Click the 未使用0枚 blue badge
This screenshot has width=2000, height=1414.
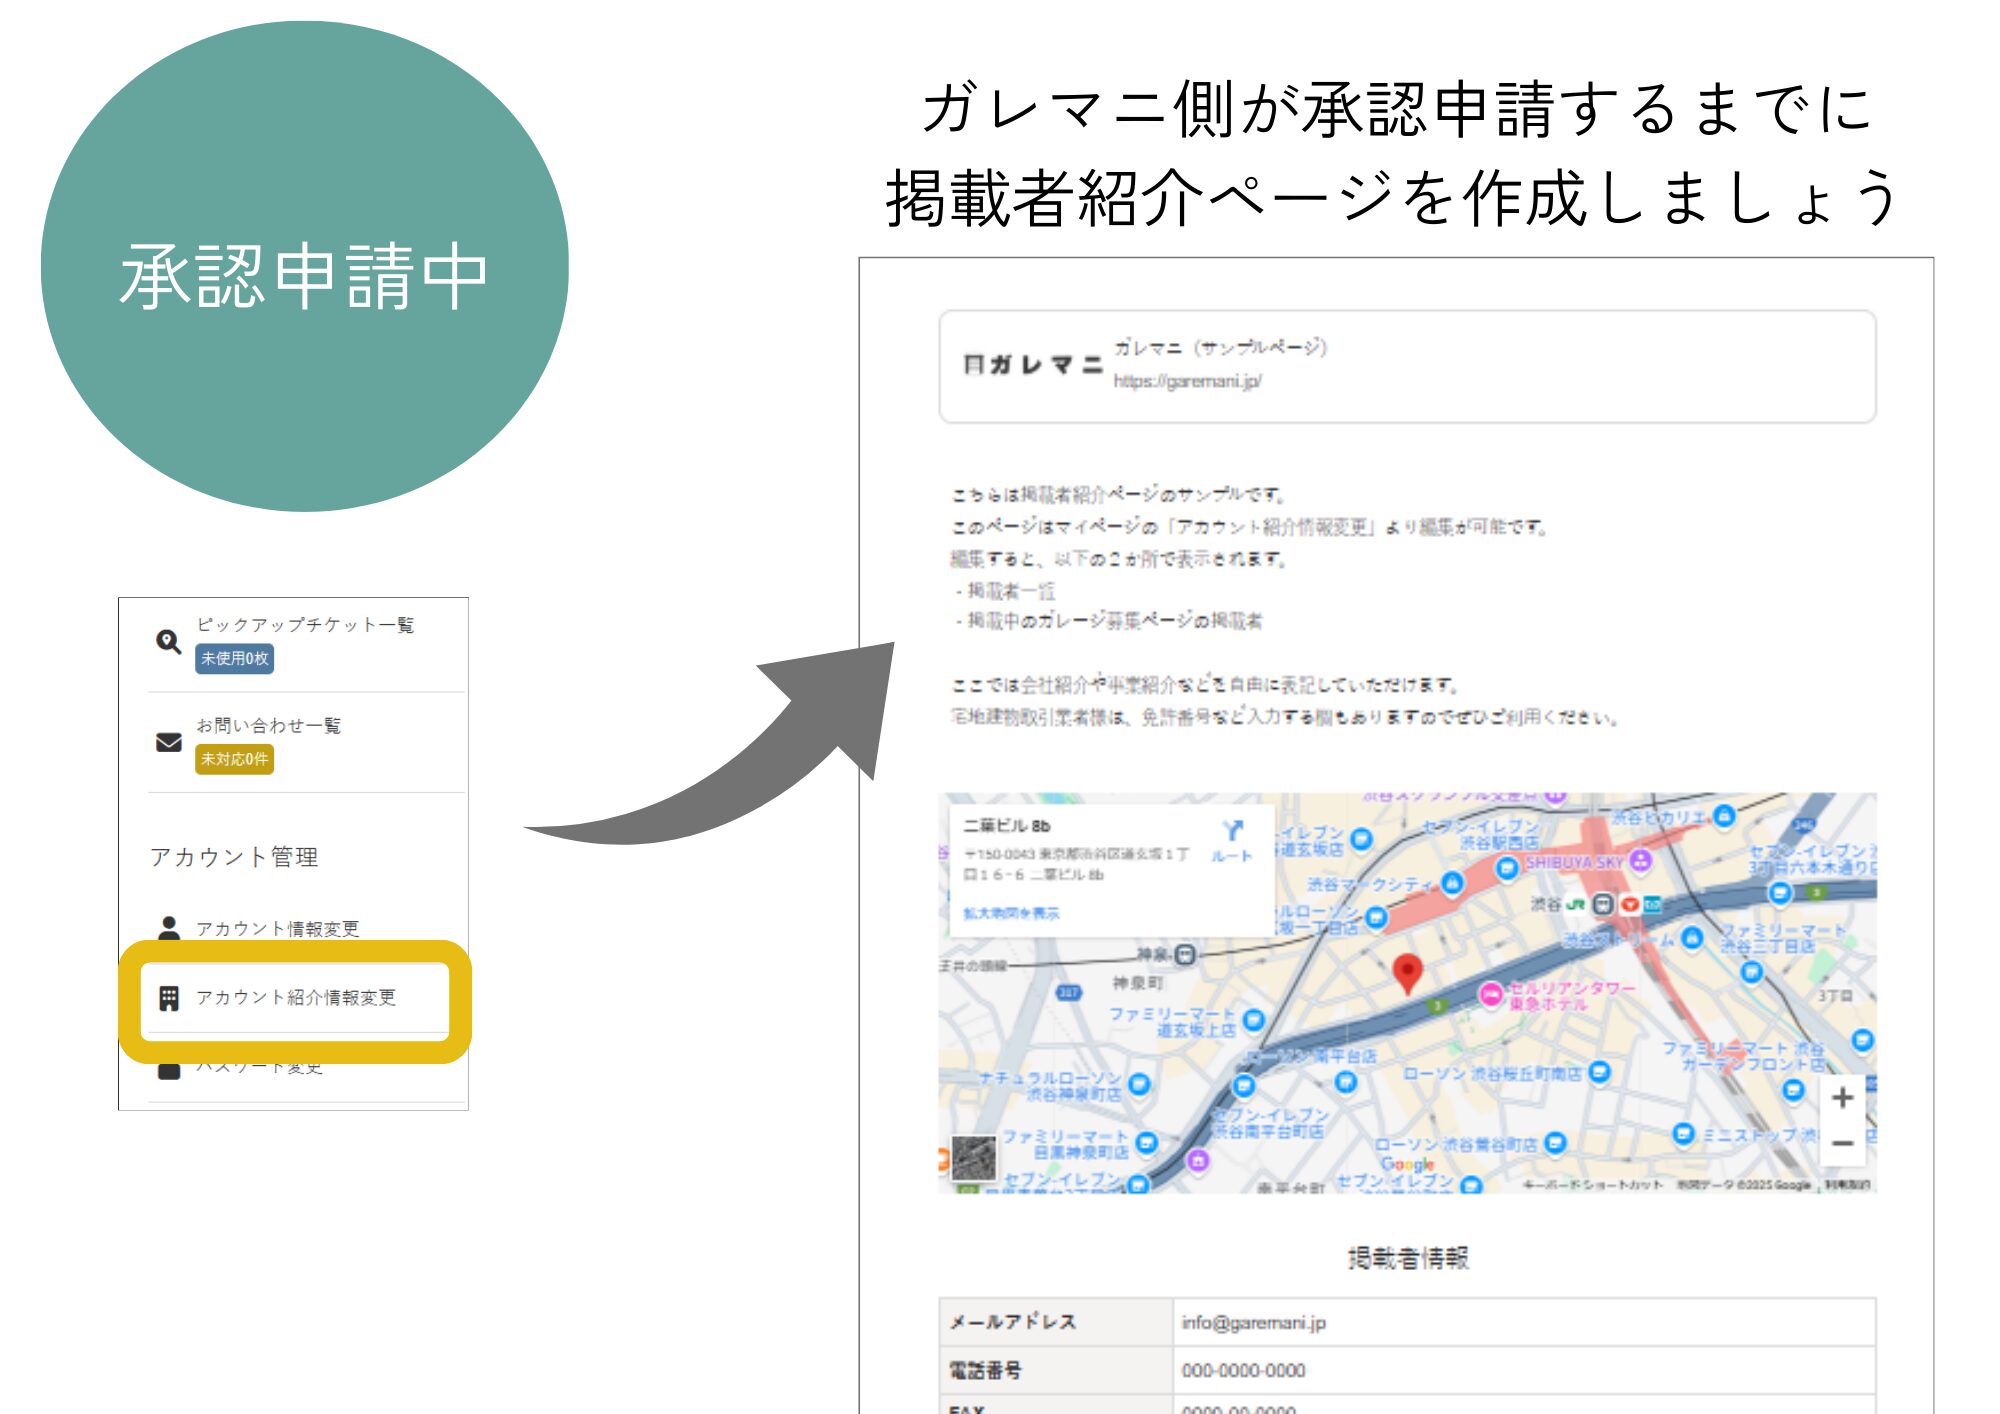coord(234,658)
